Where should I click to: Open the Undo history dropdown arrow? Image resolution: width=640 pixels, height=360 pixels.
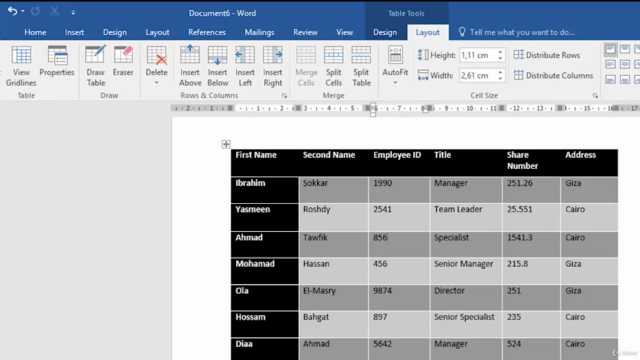point(22,11)
